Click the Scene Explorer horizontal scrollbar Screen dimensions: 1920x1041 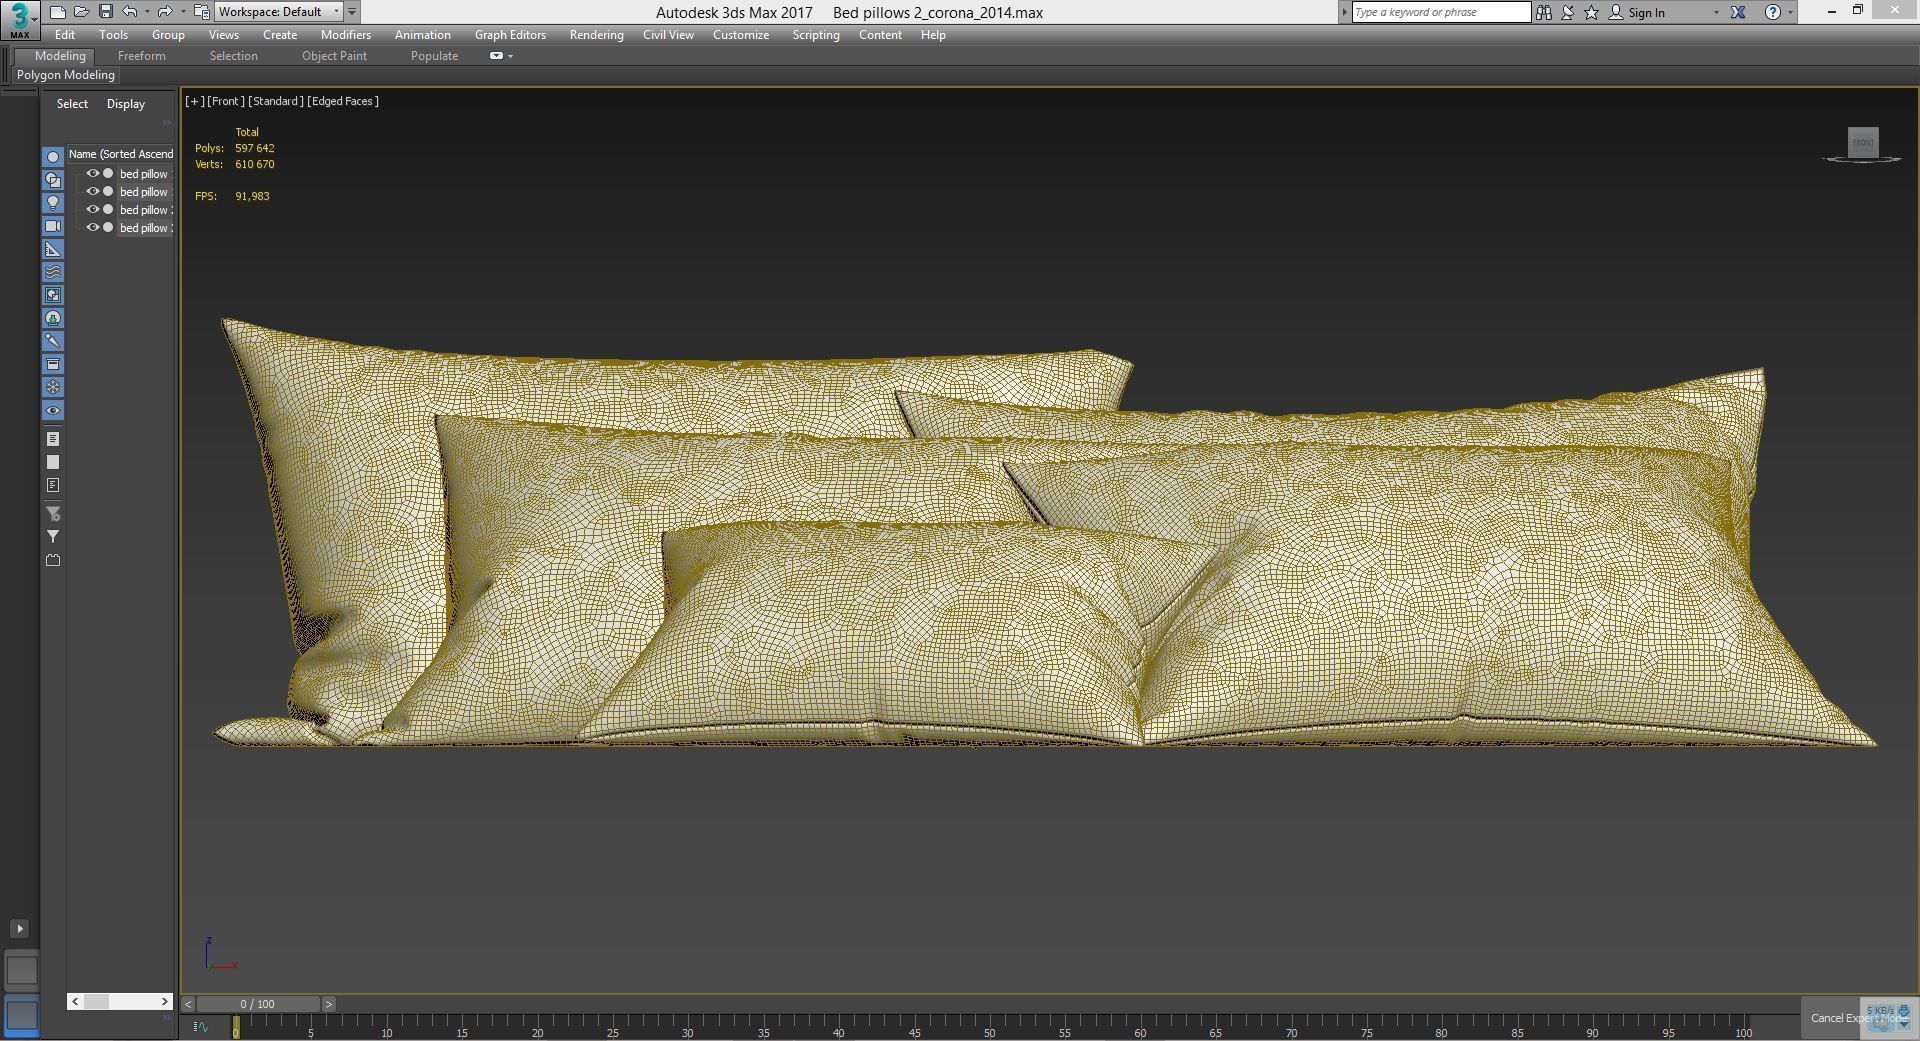(119, 1001)
